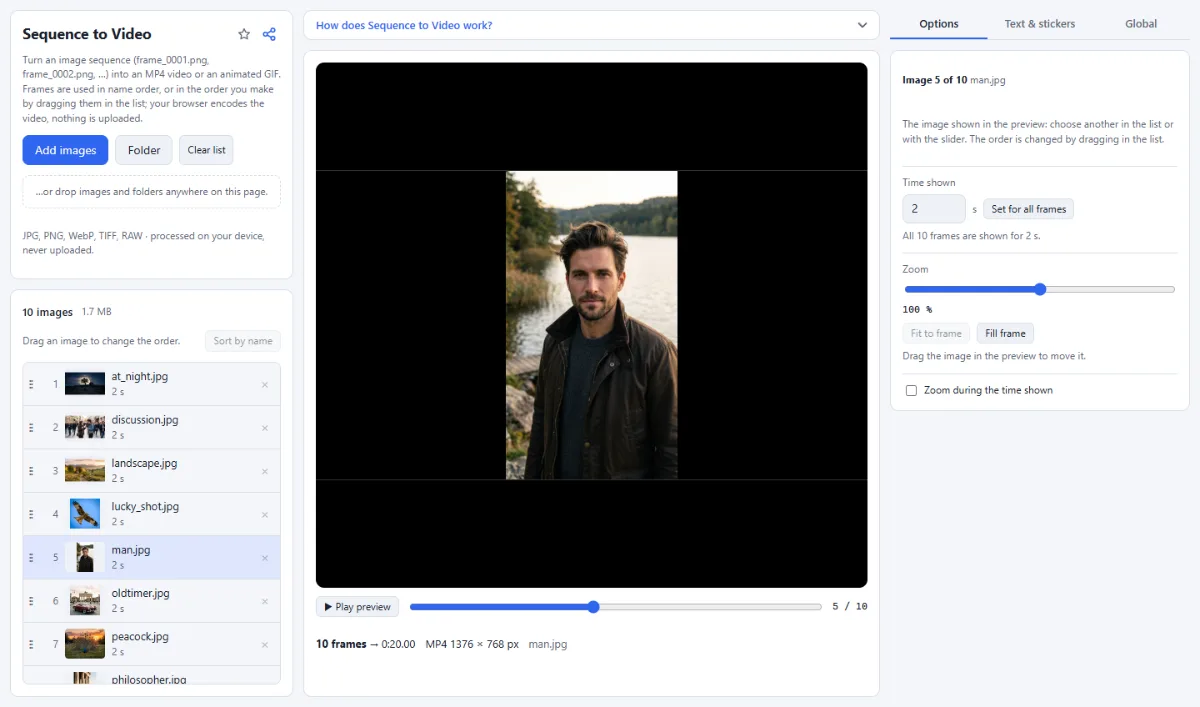Select the man.jpg thumbnail in list

(x=85, y=557)
